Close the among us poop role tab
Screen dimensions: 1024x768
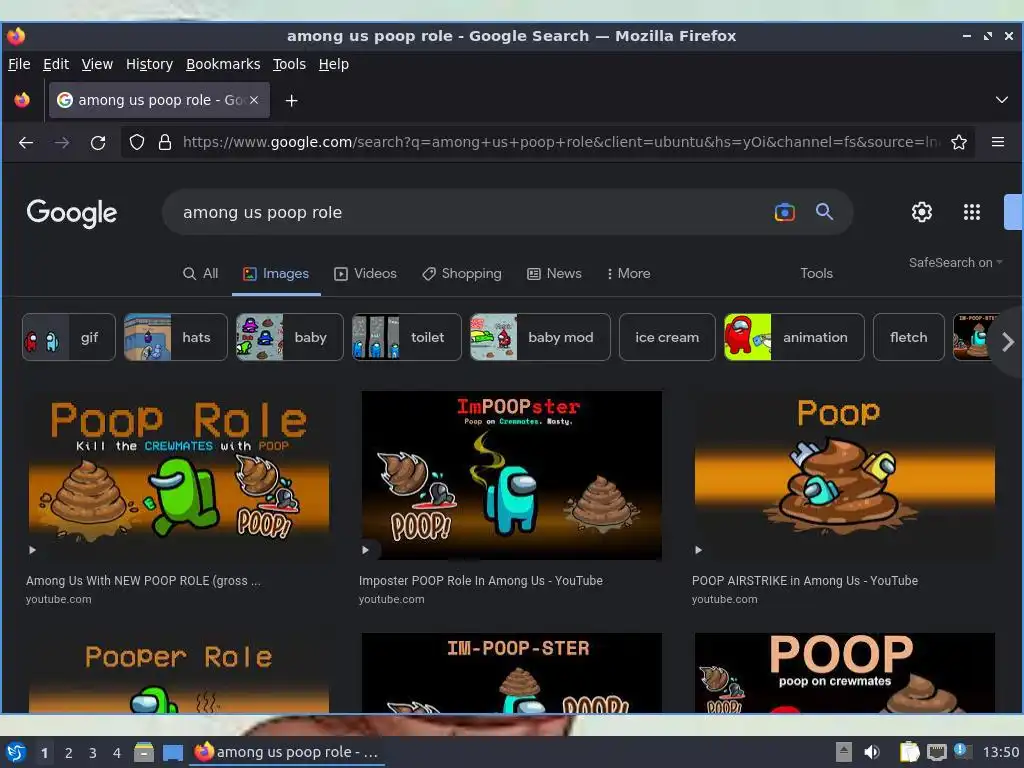(x=254, y=100)
